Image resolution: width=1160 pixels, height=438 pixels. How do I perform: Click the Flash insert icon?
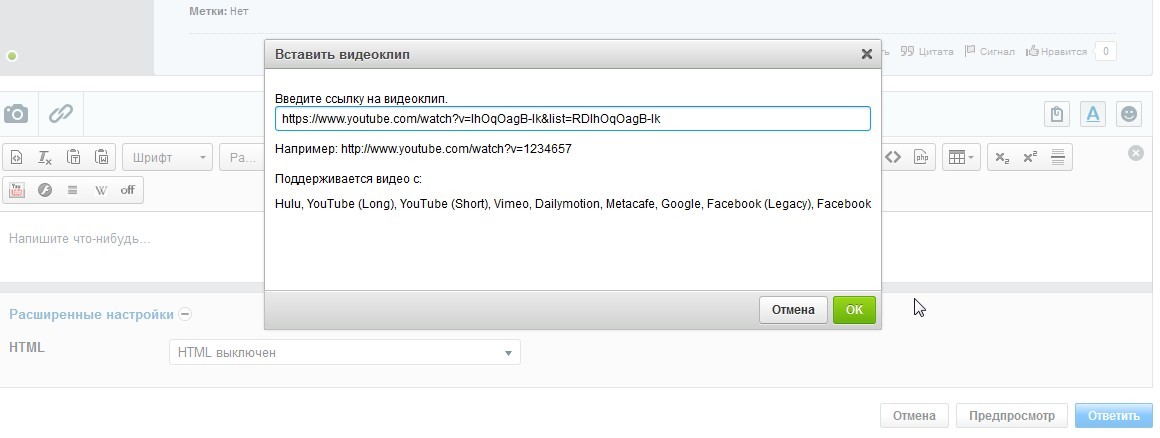45,190
